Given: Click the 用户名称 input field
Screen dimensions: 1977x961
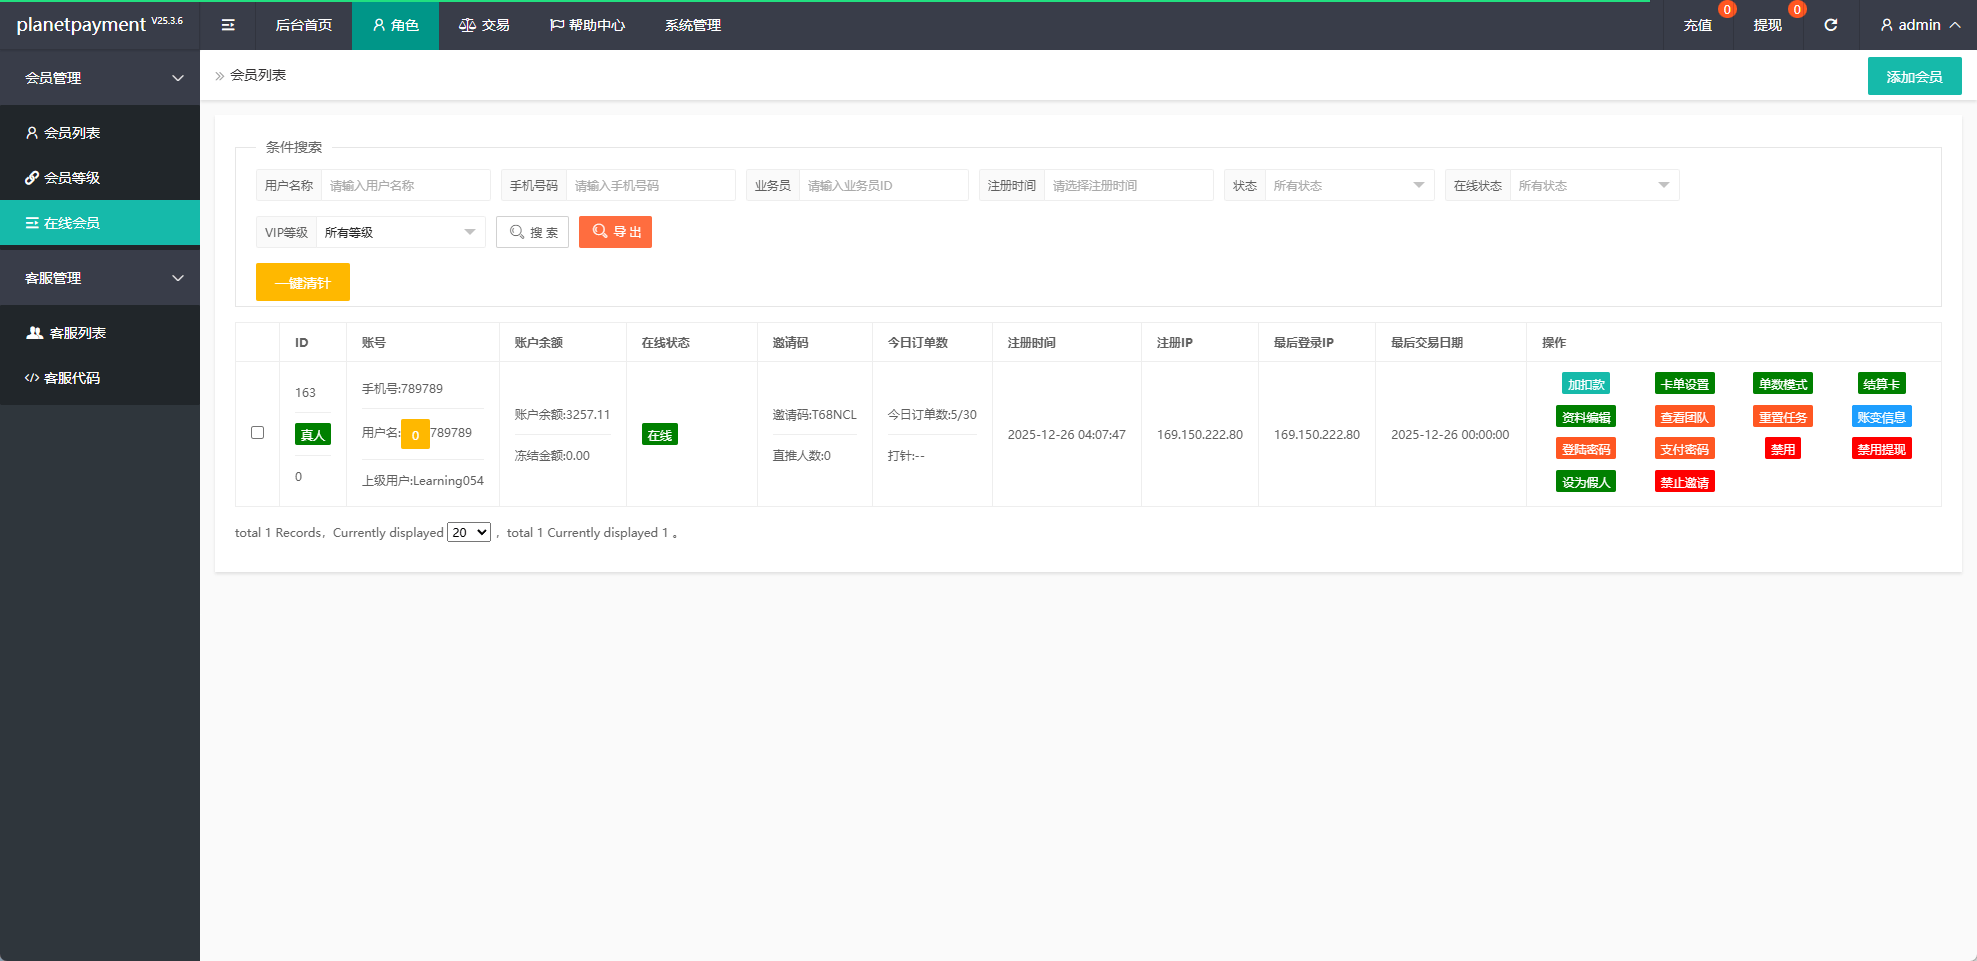Looking at the screenshot, I should click(405, 185).
